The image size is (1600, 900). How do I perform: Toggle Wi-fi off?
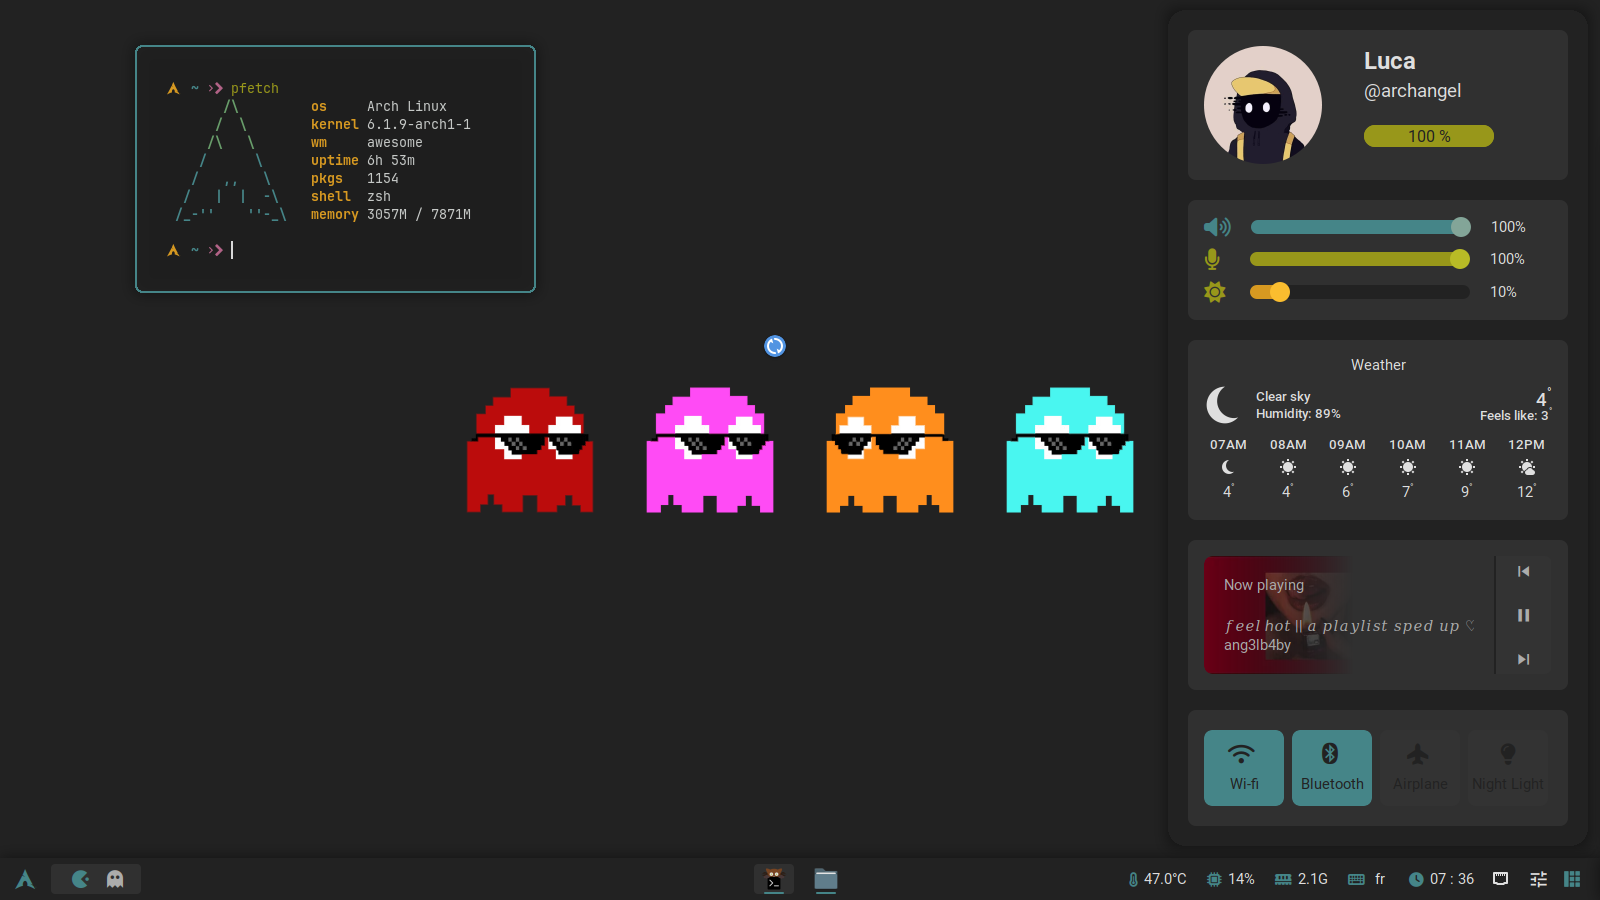pyautogui.click(x=1244, y=768)
